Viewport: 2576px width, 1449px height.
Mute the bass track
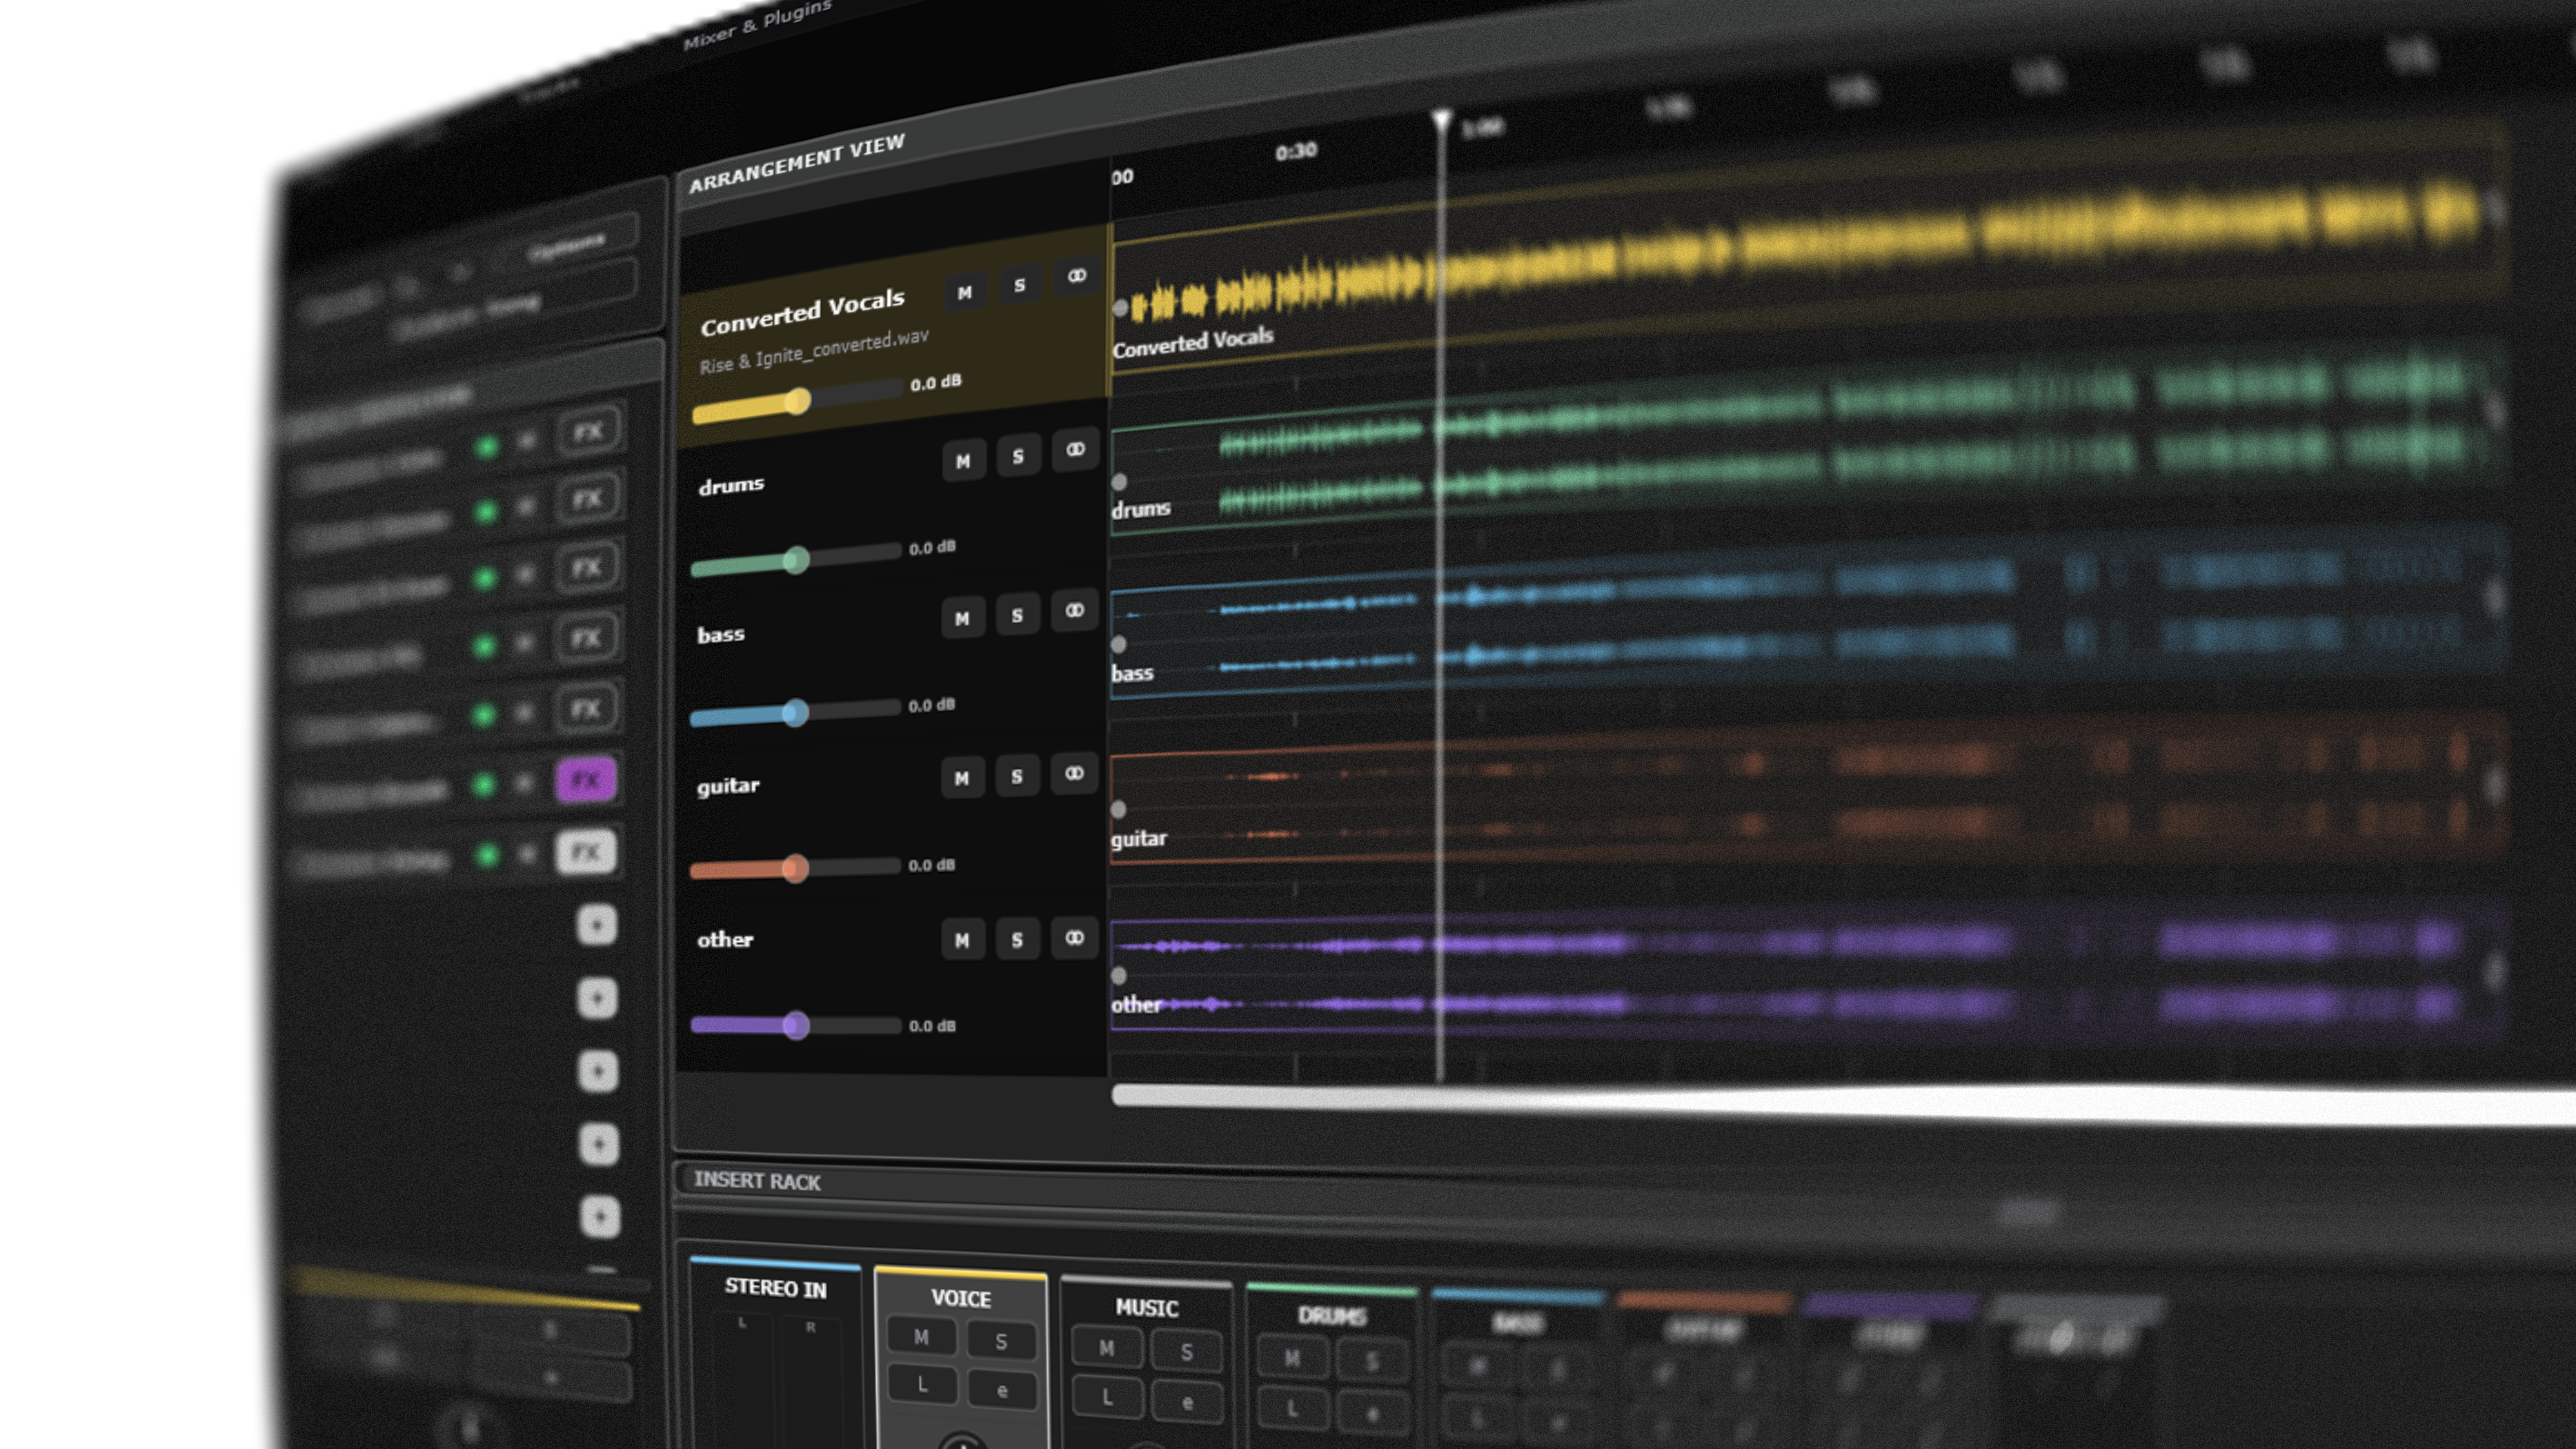[962, 619]
